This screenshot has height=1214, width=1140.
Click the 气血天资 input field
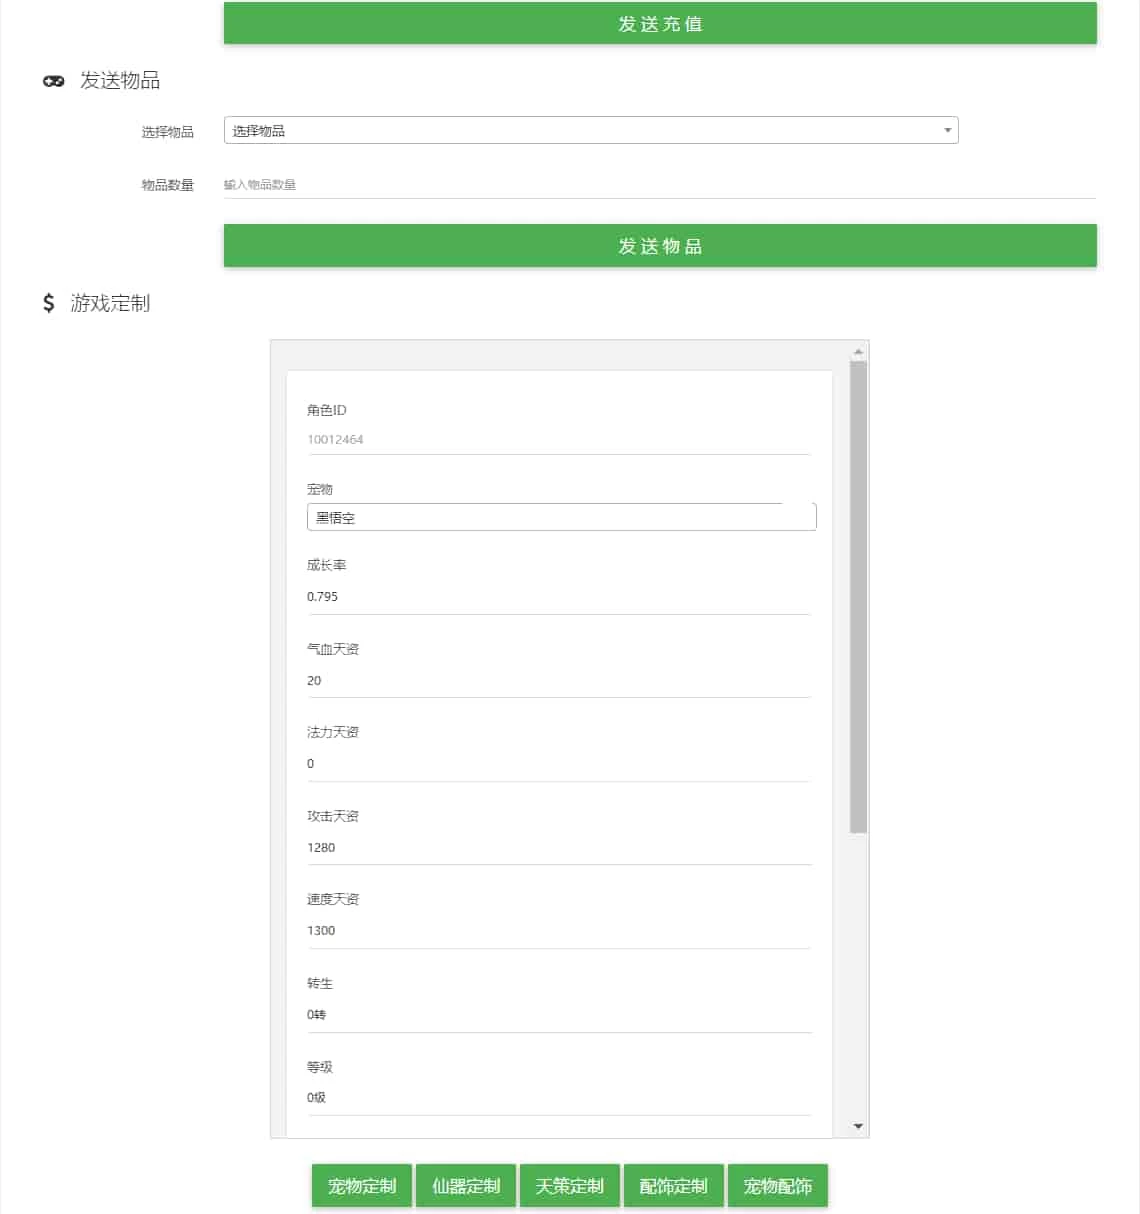tap(558, 681)
